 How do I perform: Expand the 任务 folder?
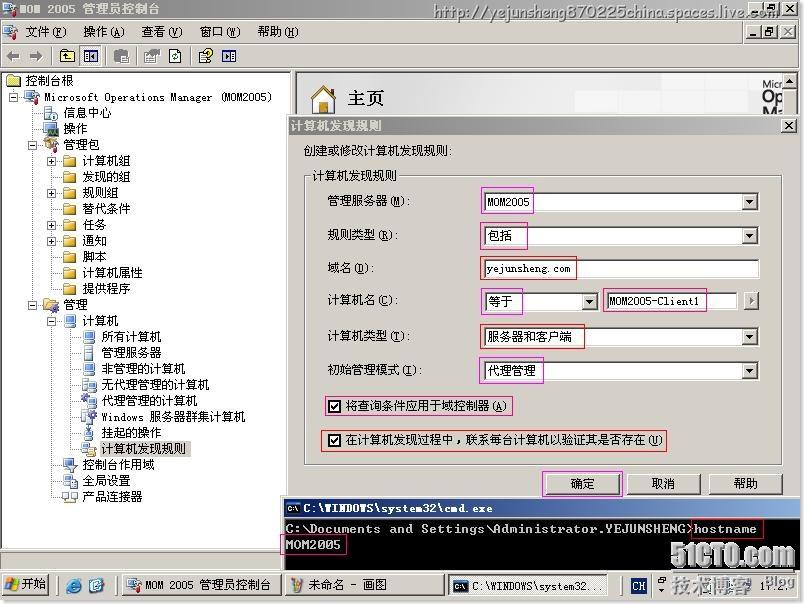(51, 225)
